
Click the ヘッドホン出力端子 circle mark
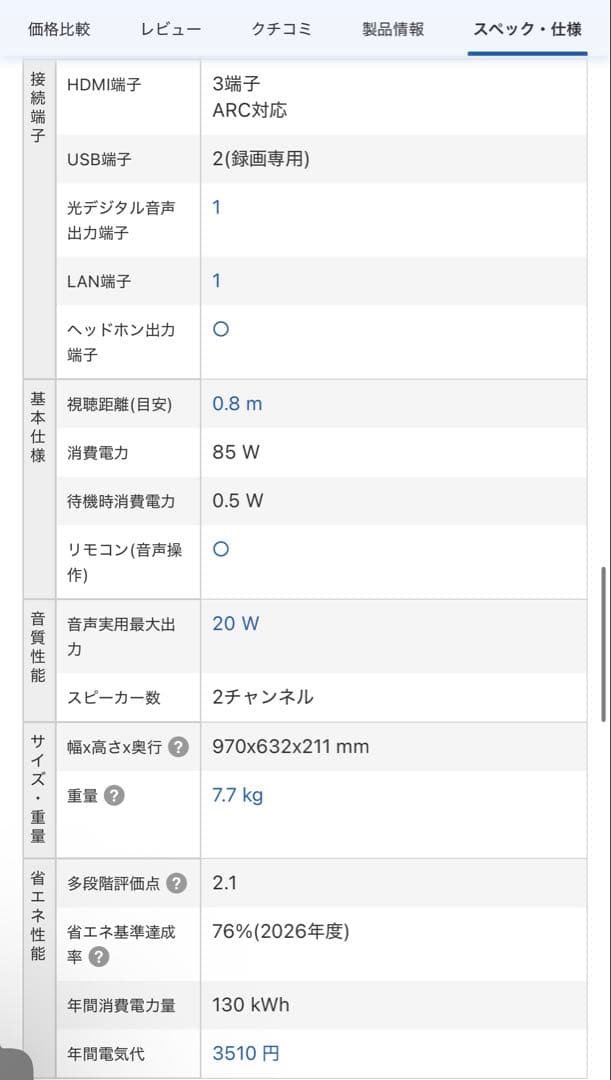(221, 329)
